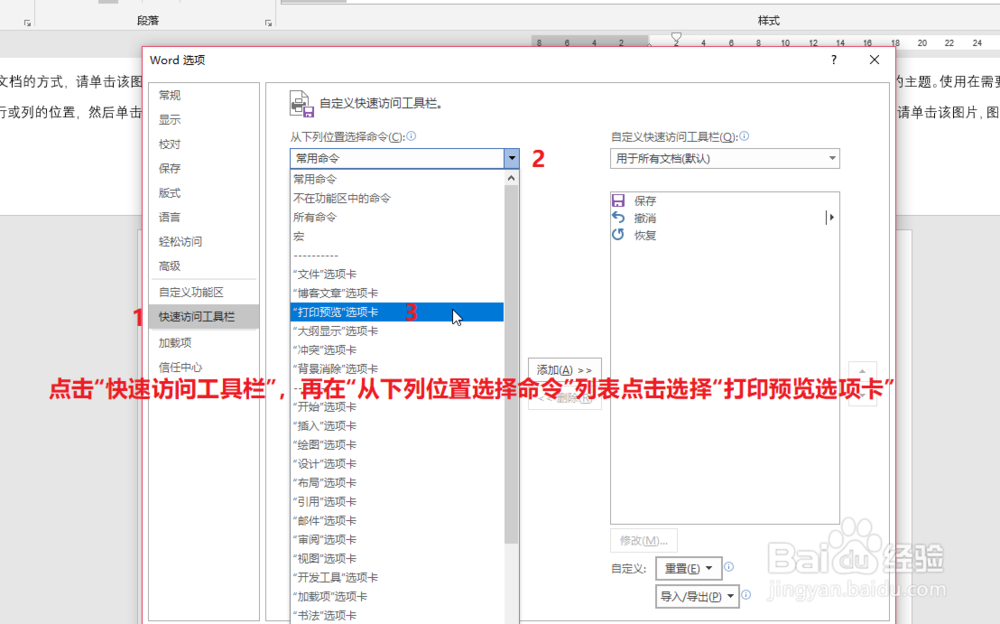Select the 语言 options category
Screen dimensions: 1000x624
tap(203, 217)
